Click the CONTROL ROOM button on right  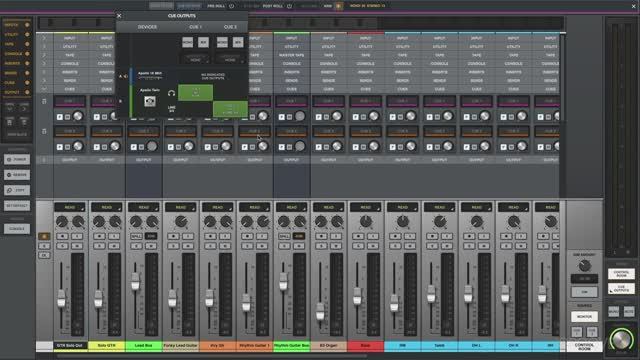pos(621,273)
